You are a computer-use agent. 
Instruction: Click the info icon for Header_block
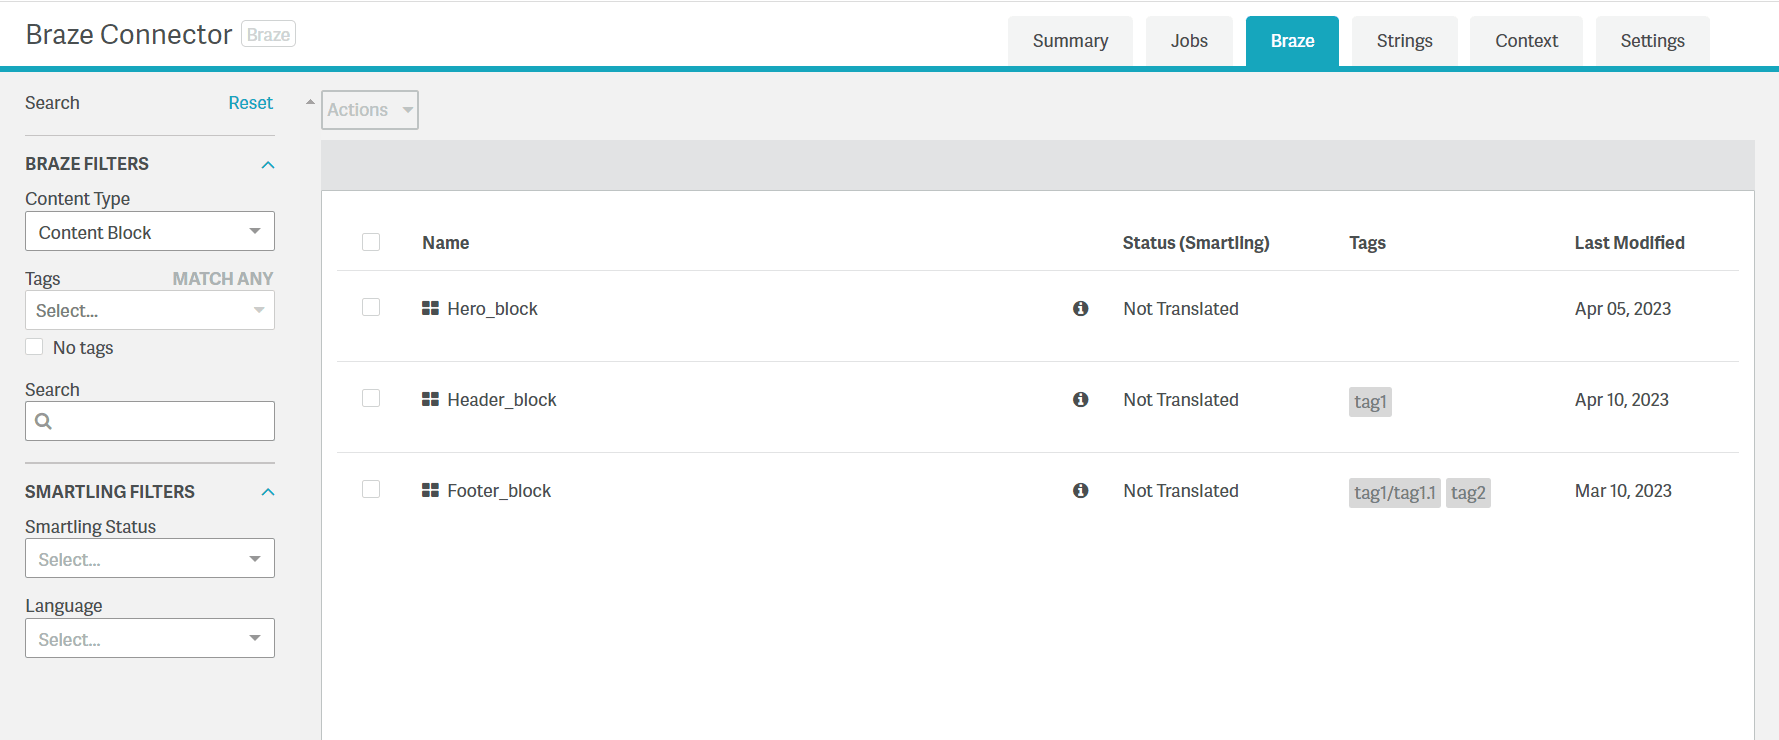(1080, 400)
